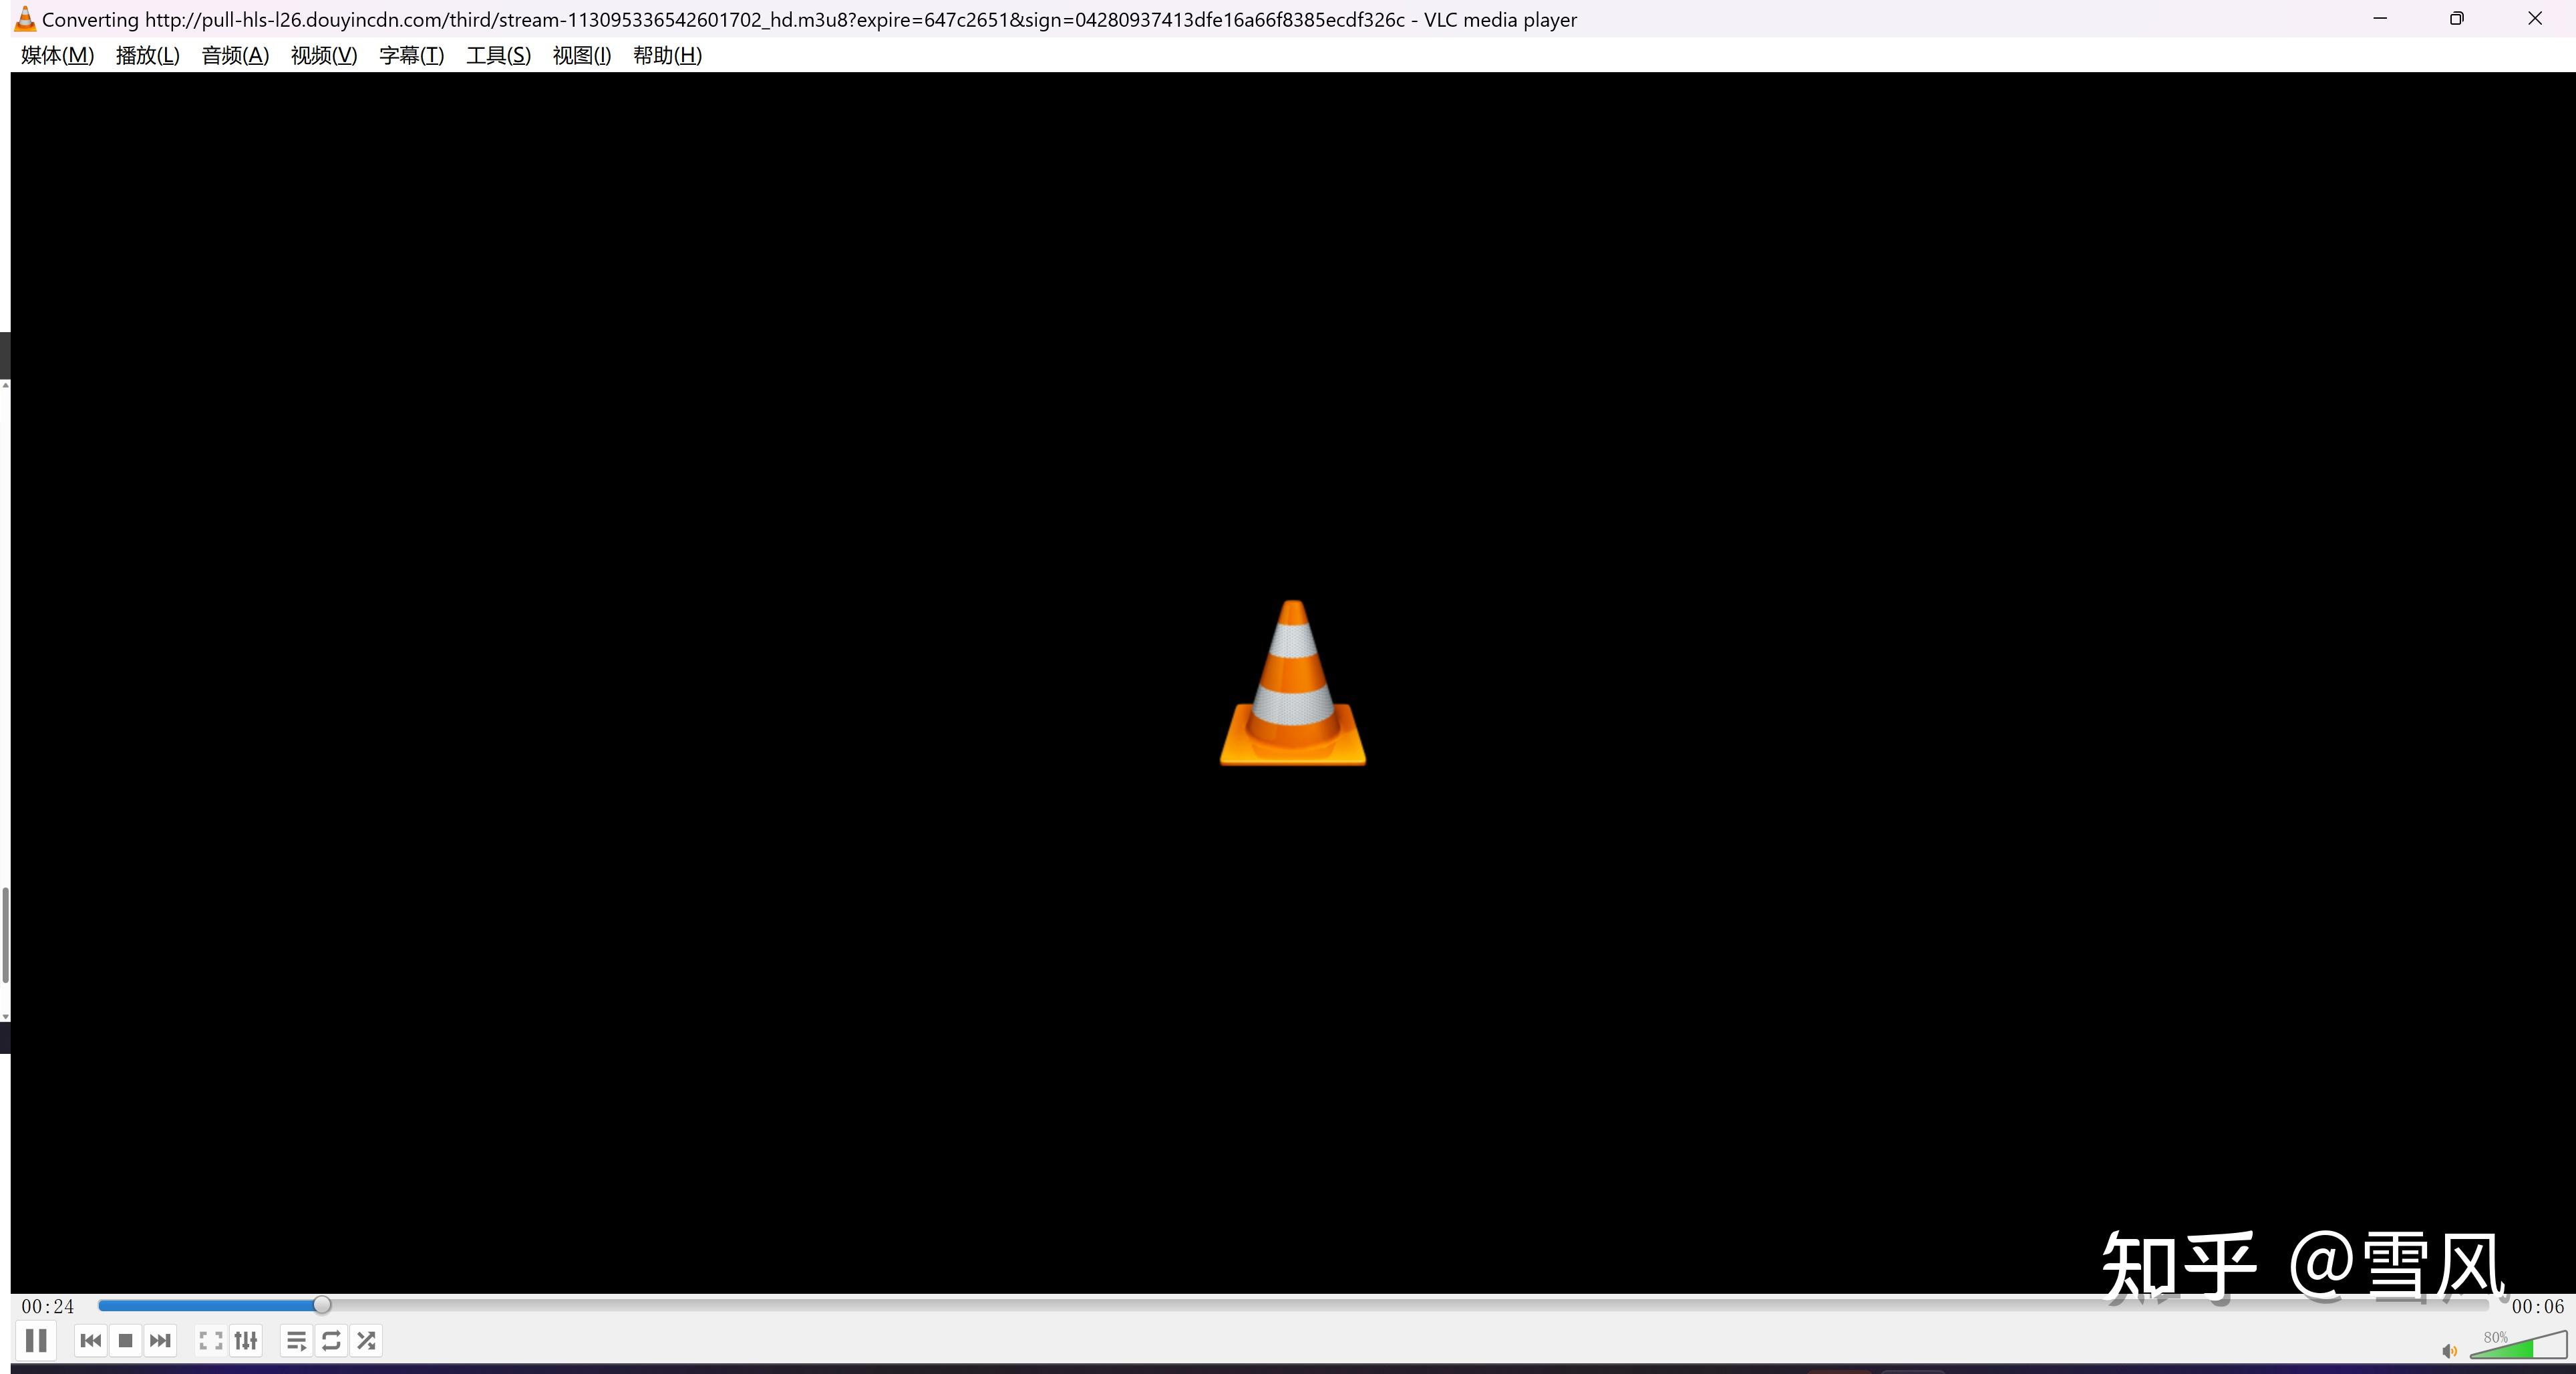Toggle random shuffle playback

tap(366, 1340)
